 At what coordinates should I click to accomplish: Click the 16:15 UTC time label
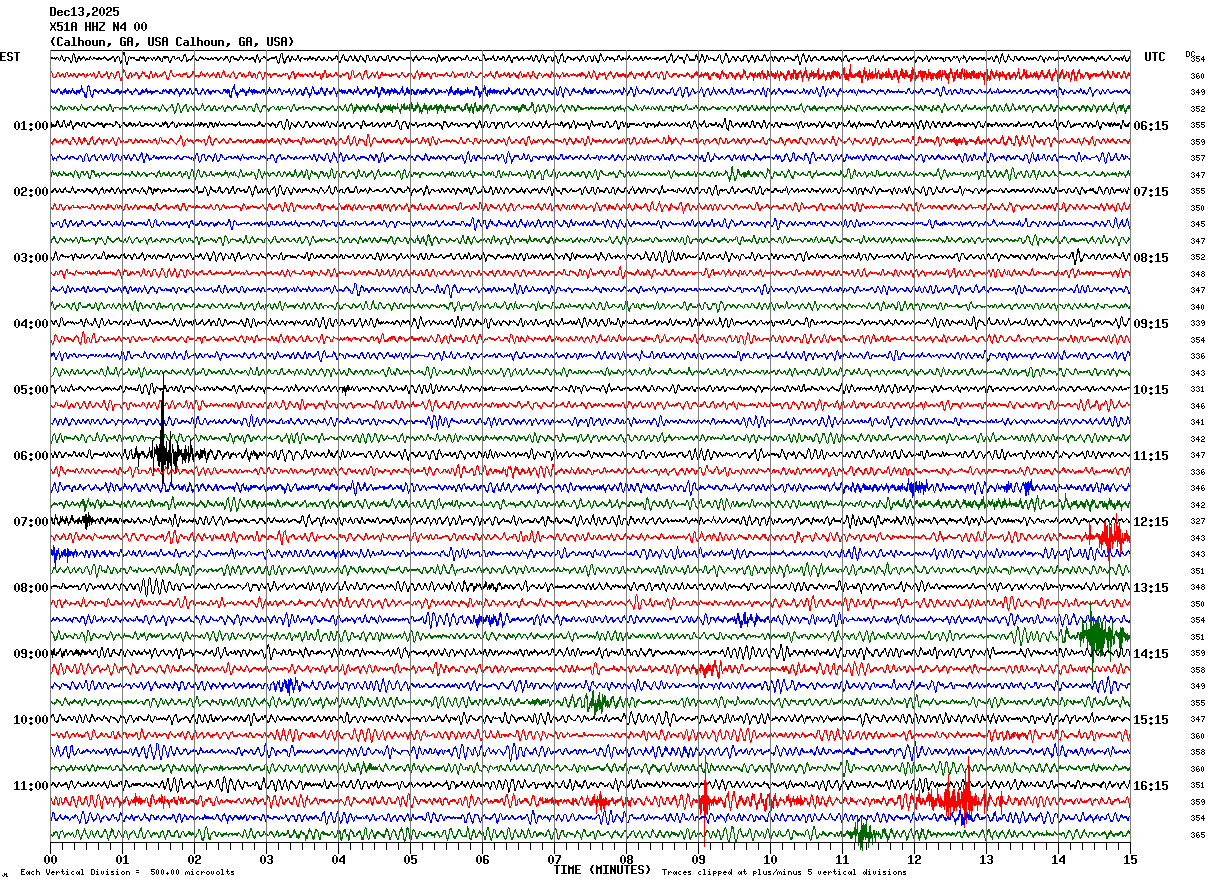1151,786
